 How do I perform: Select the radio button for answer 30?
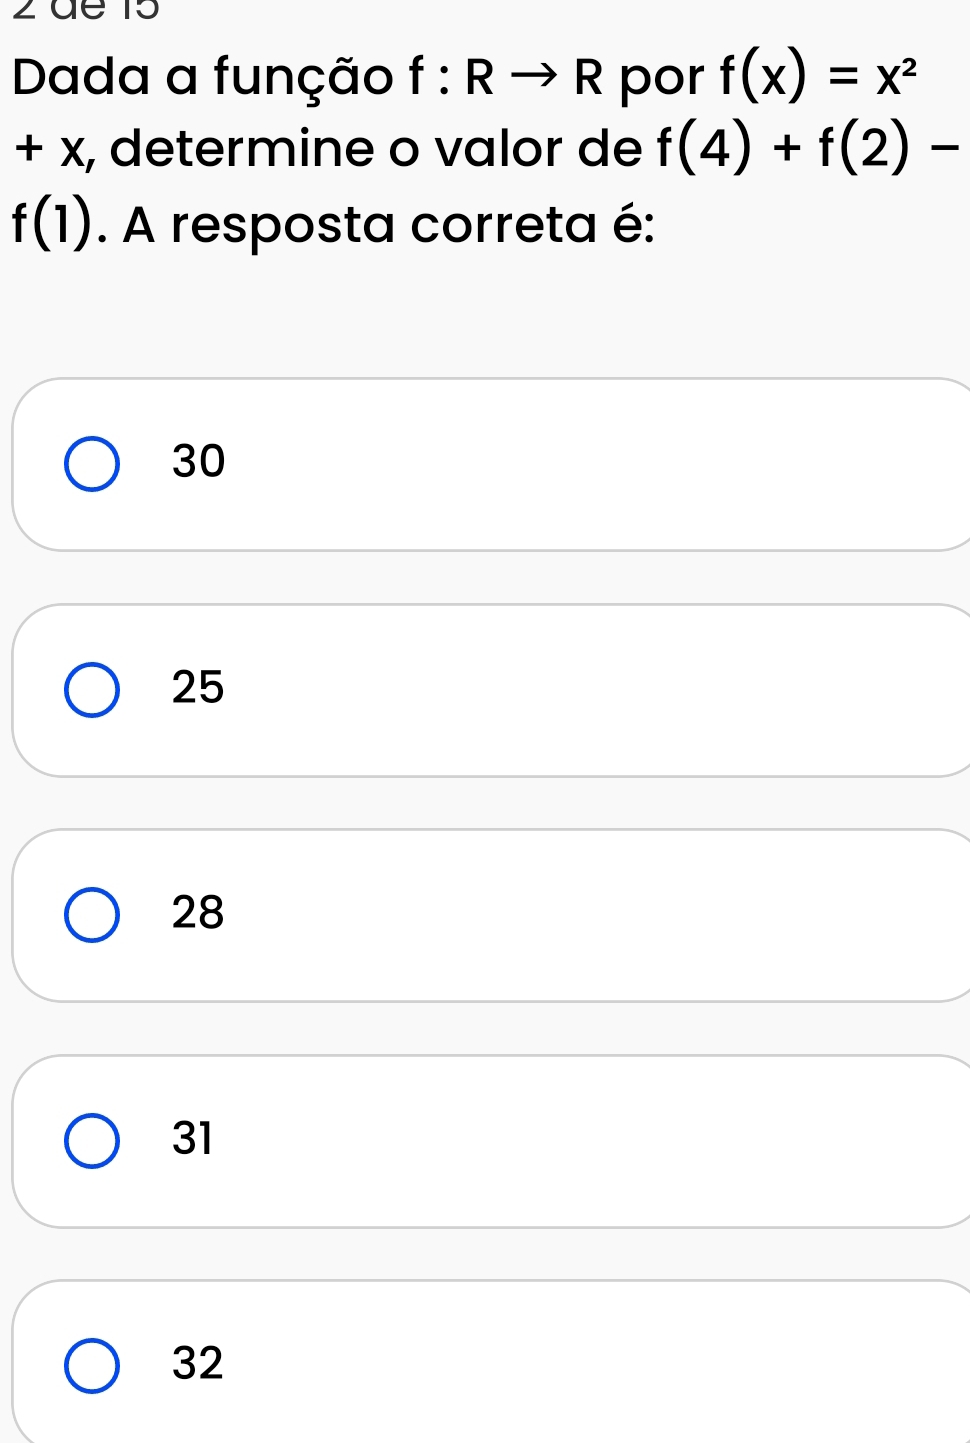tap(92, 464)
